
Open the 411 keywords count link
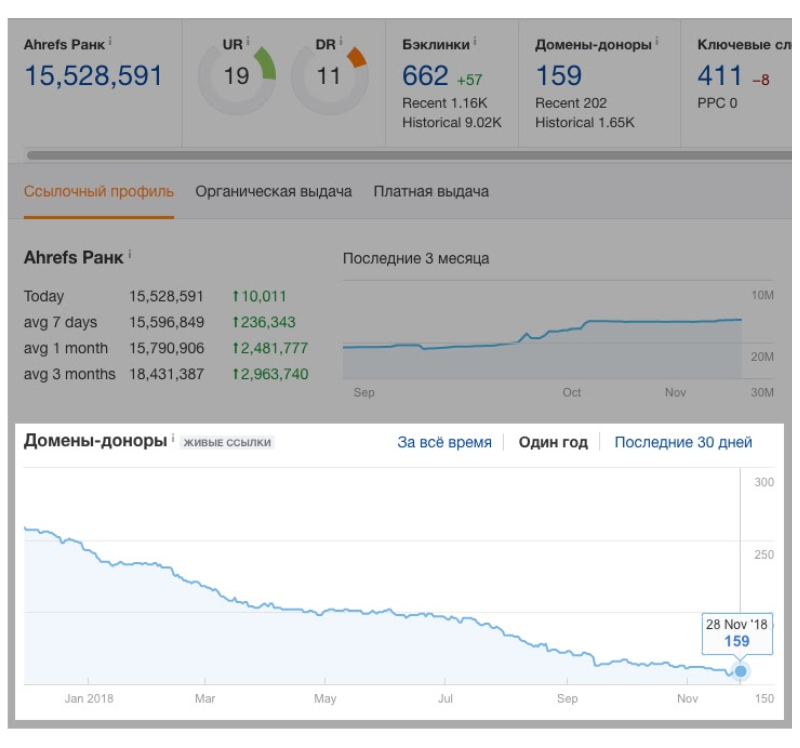click(720, 76)
